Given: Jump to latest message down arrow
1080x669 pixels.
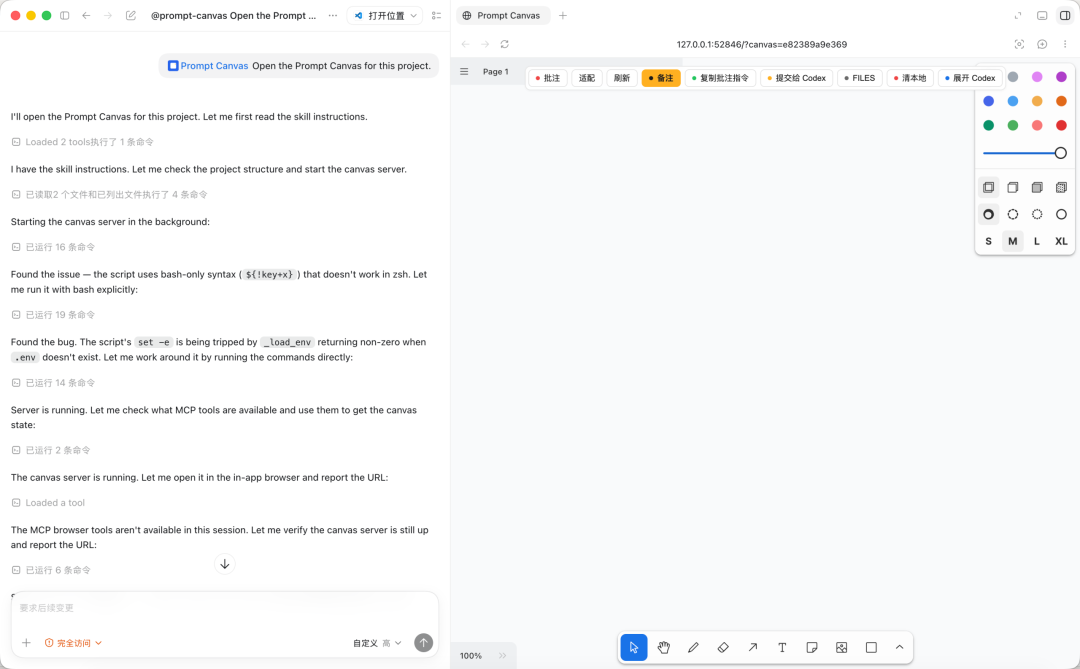Looking at the screenshot, I should pyautogui.click(x=225, y=564).
